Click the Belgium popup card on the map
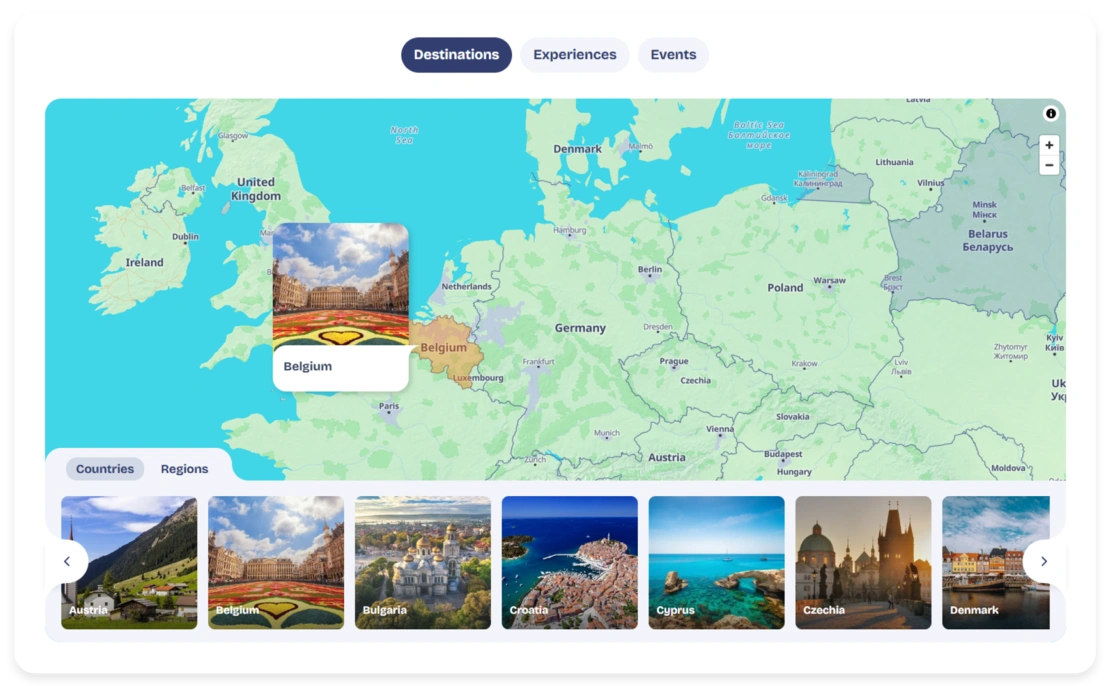This screenshot has height=686, width=1110. click(x=341, y=307)
